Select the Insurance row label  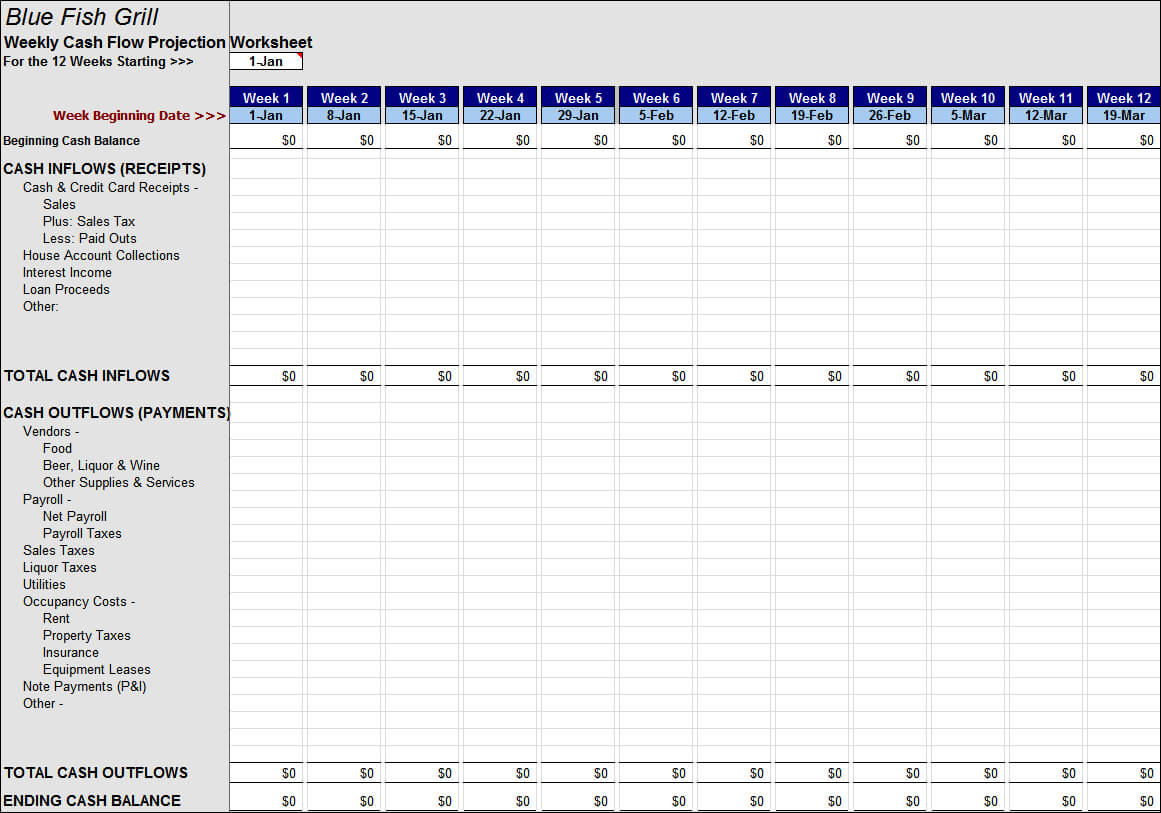tap(70, 652)
